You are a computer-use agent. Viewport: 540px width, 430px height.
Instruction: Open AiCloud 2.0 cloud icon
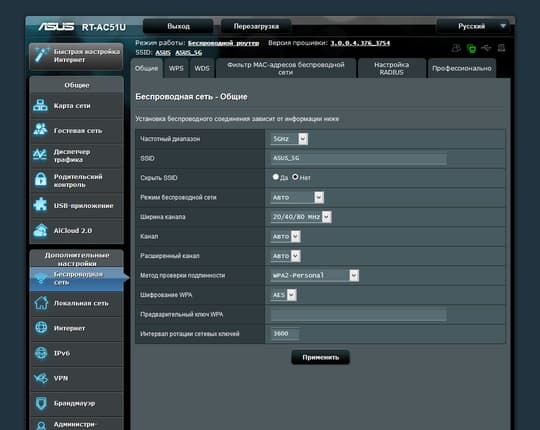pyautogui.click(x=40, y=230)
